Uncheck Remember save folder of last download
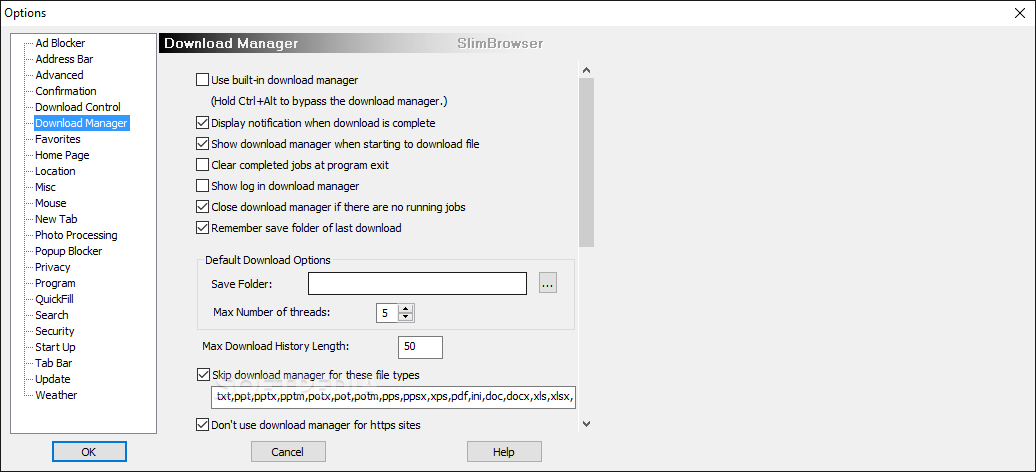1036x472 pixels. pos(203,229)
